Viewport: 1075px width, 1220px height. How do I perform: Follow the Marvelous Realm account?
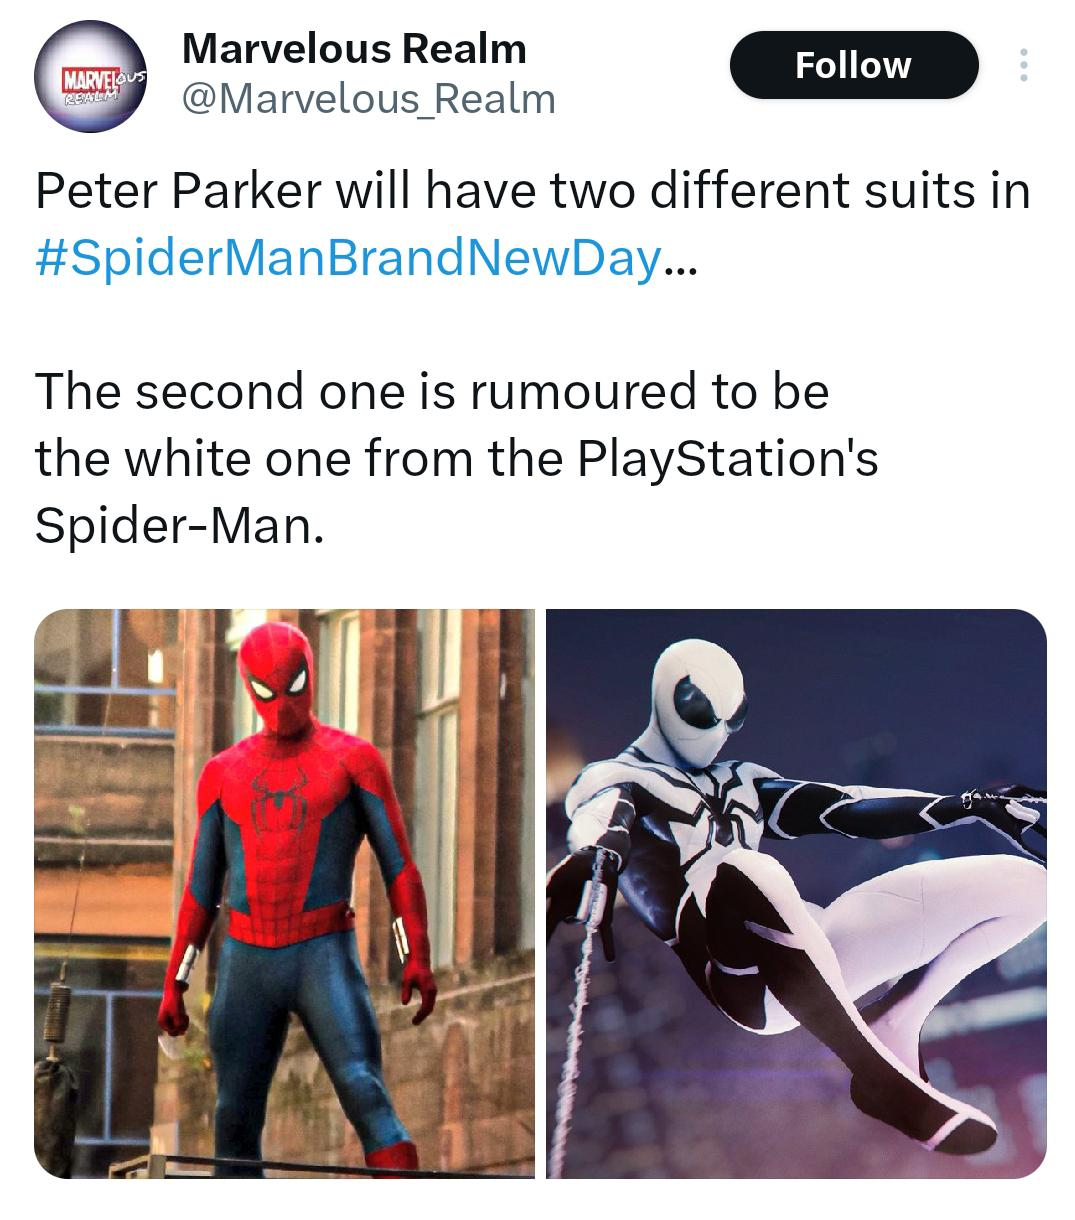click(x=853, y=65)
